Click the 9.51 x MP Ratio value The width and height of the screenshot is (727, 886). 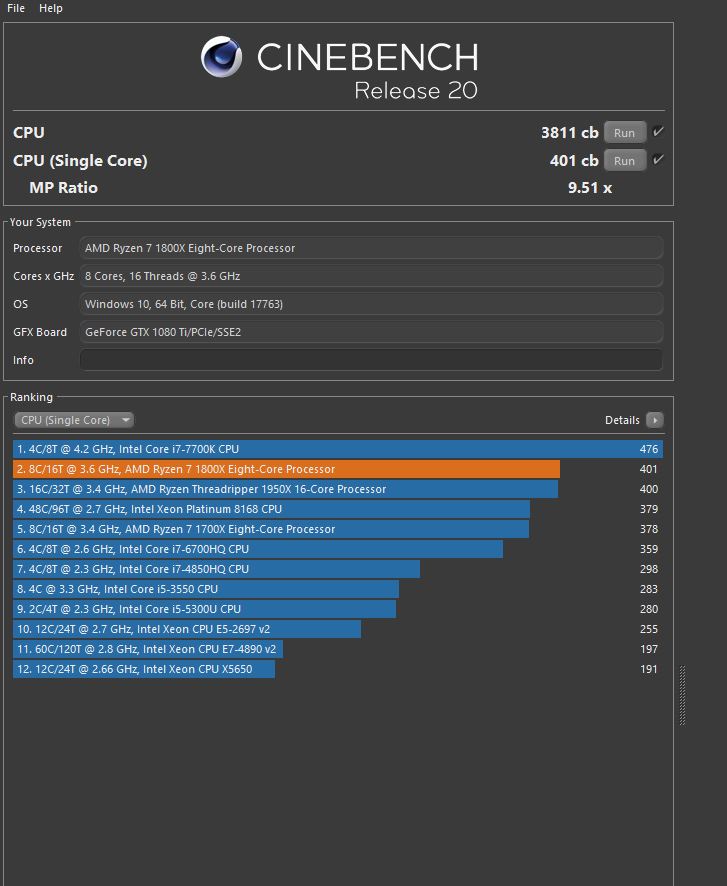590,188
